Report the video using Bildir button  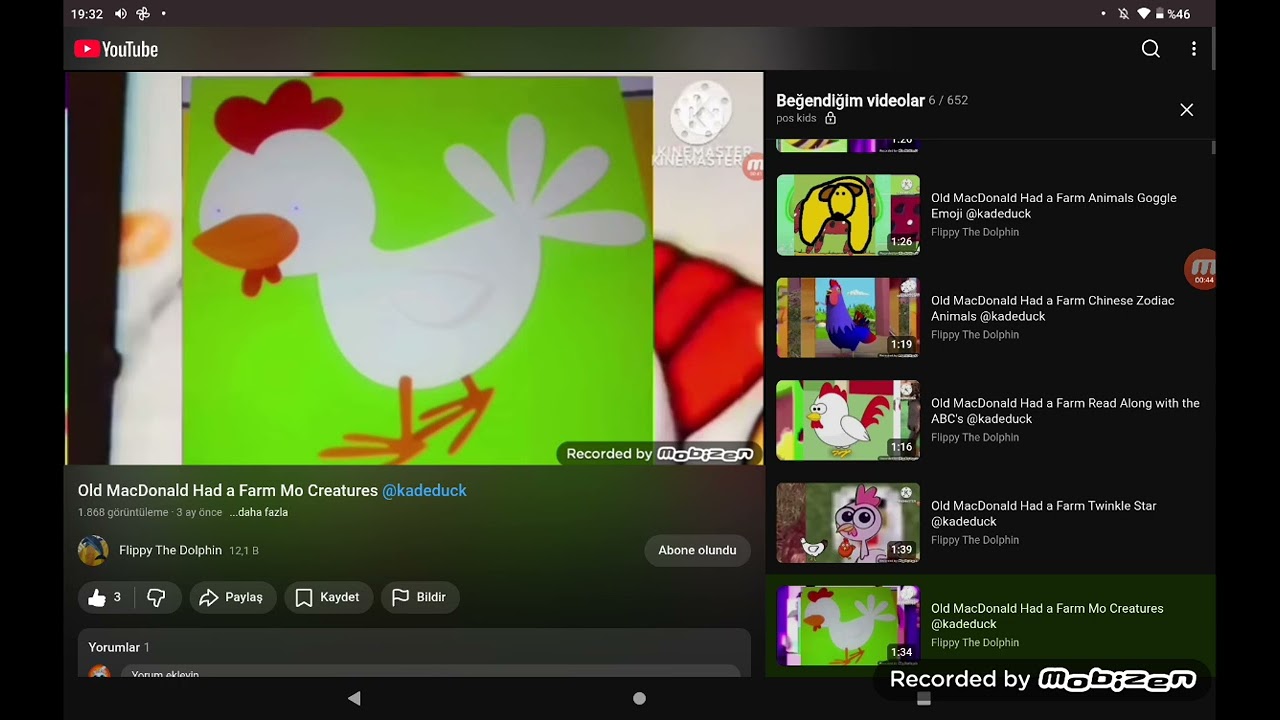point(420,597)
